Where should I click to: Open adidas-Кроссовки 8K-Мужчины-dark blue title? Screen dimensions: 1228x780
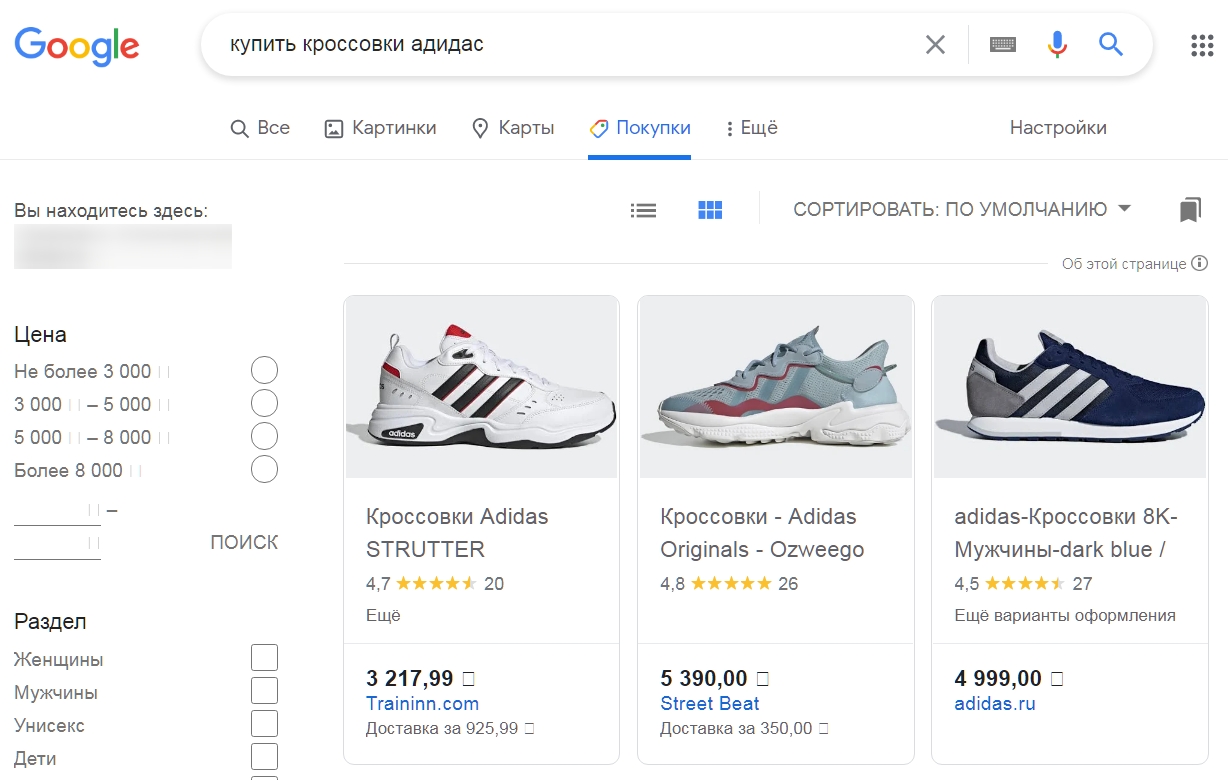1066,533
